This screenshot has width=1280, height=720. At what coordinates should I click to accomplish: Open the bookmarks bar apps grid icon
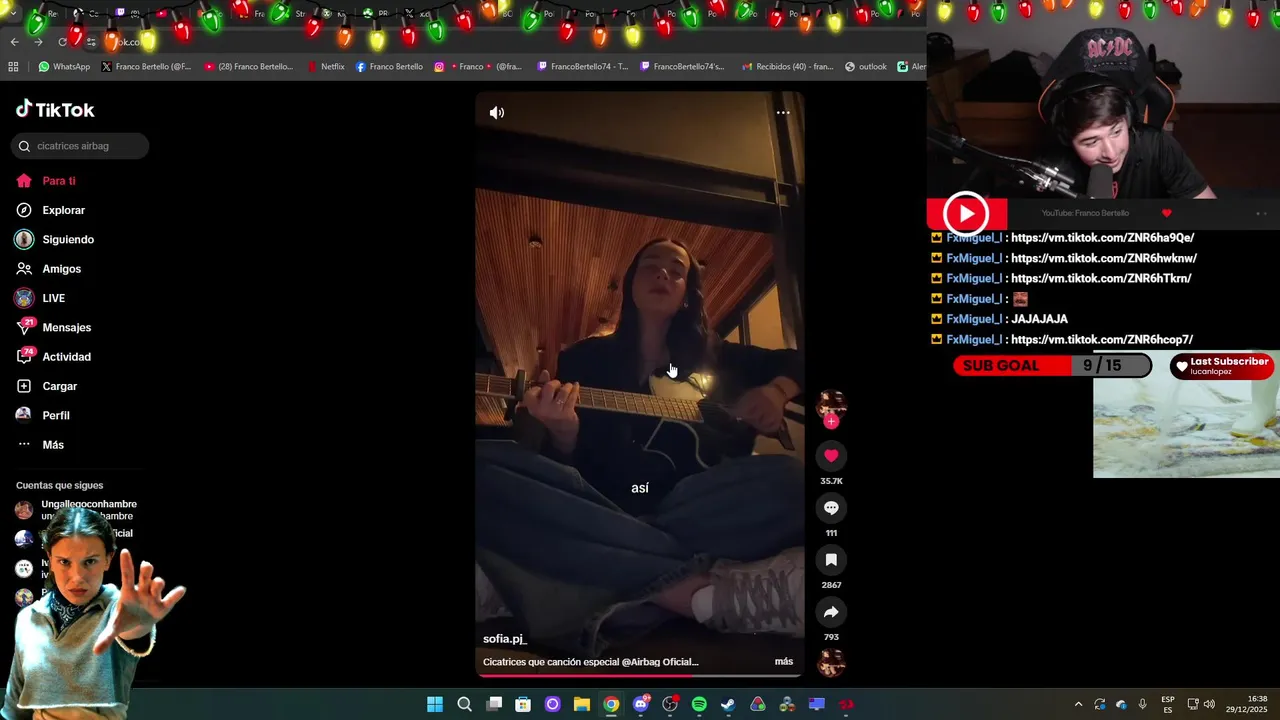click(13, 67)
